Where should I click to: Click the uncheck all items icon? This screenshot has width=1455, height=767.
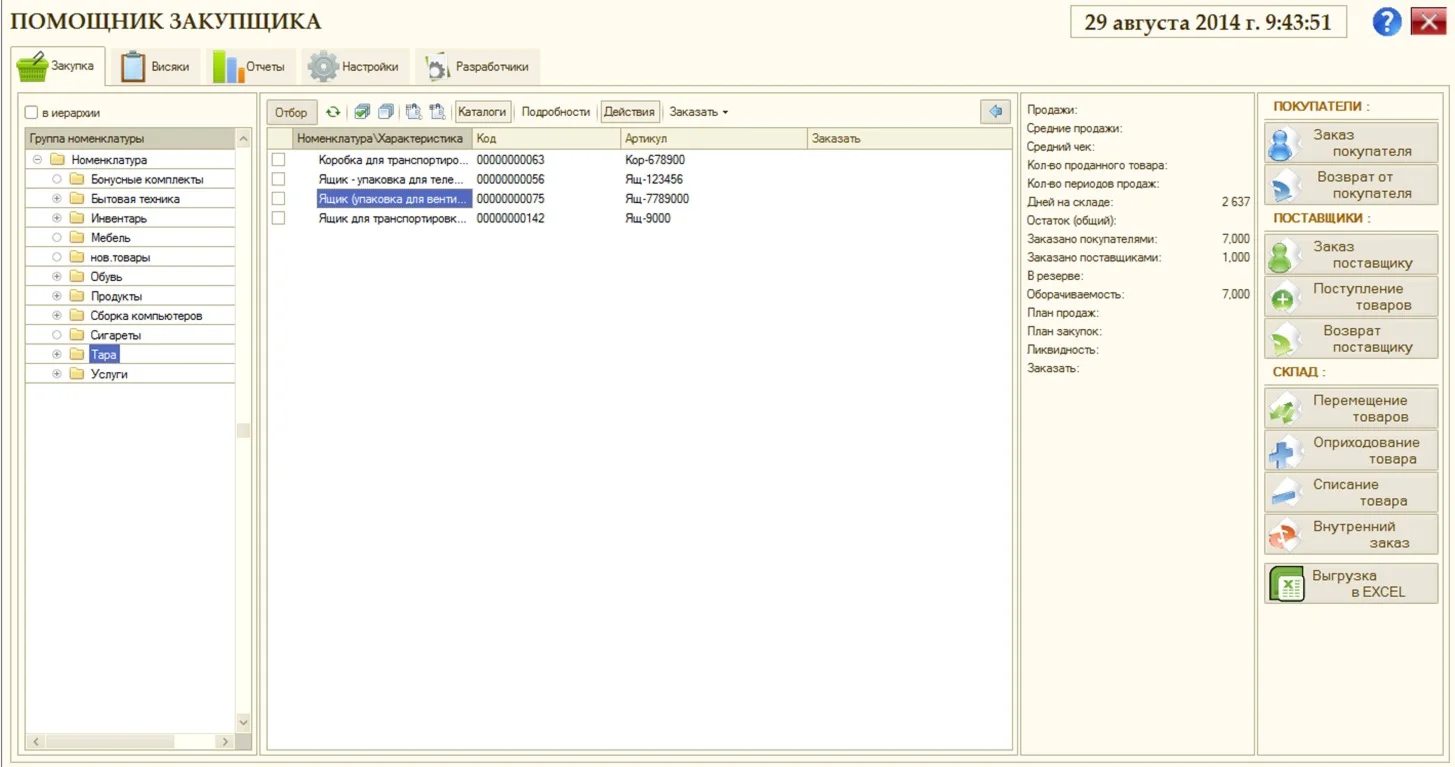(385, 112)
